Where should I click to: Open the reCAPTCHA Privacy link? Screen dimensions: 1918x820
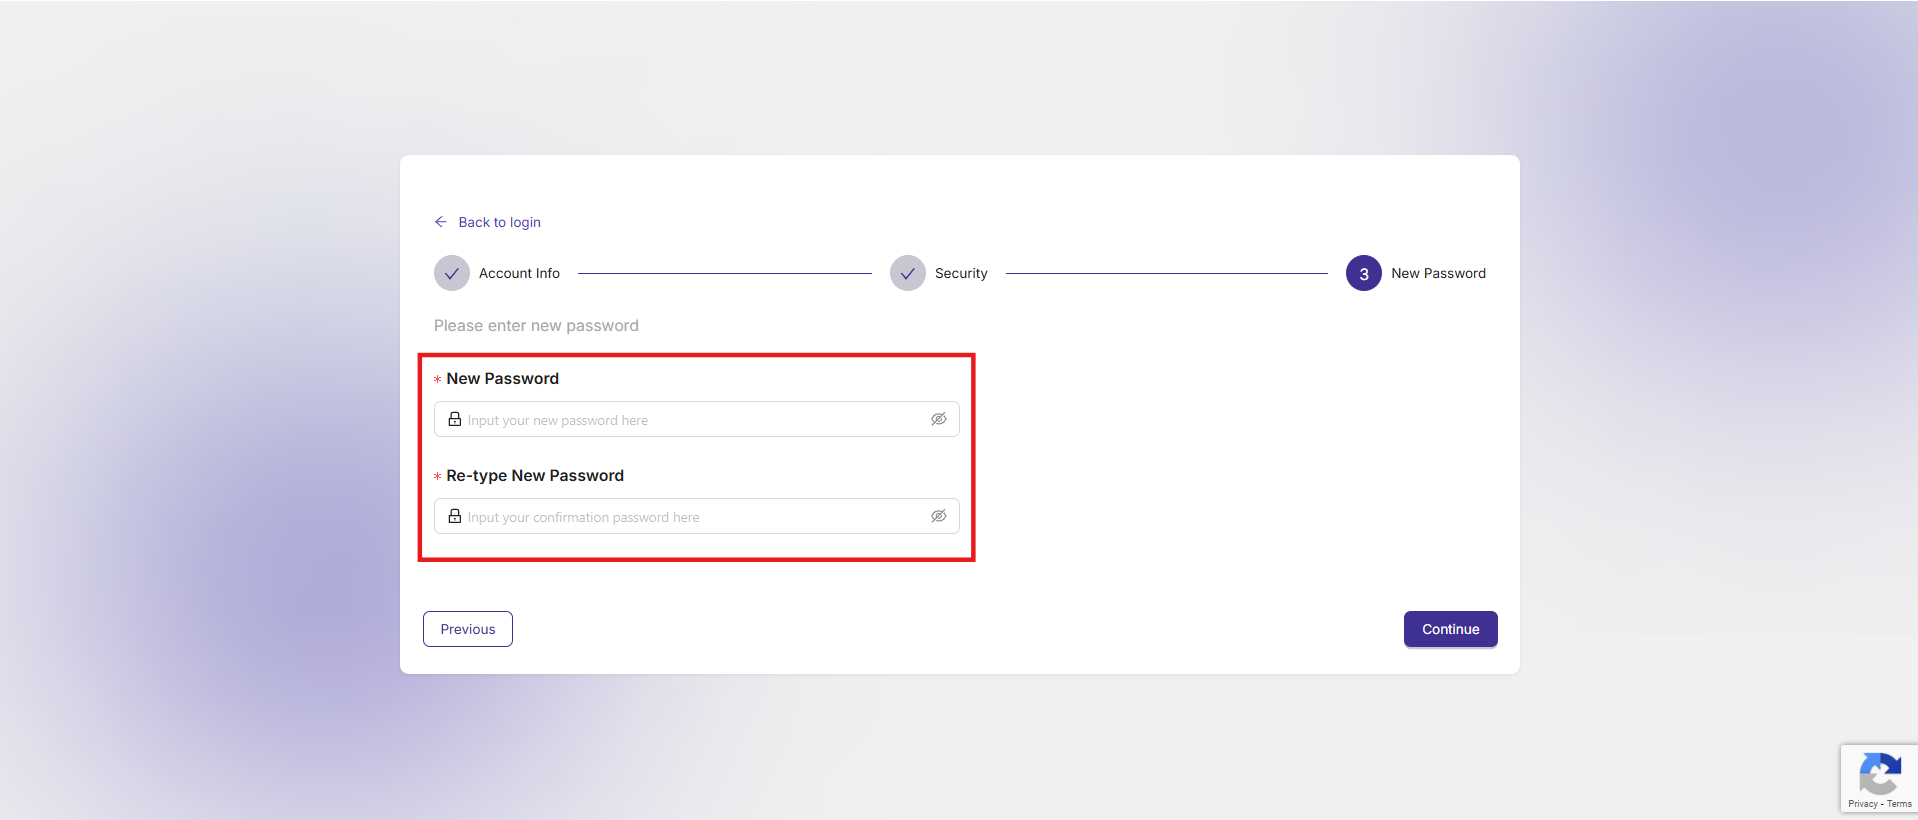point(1862,804)
